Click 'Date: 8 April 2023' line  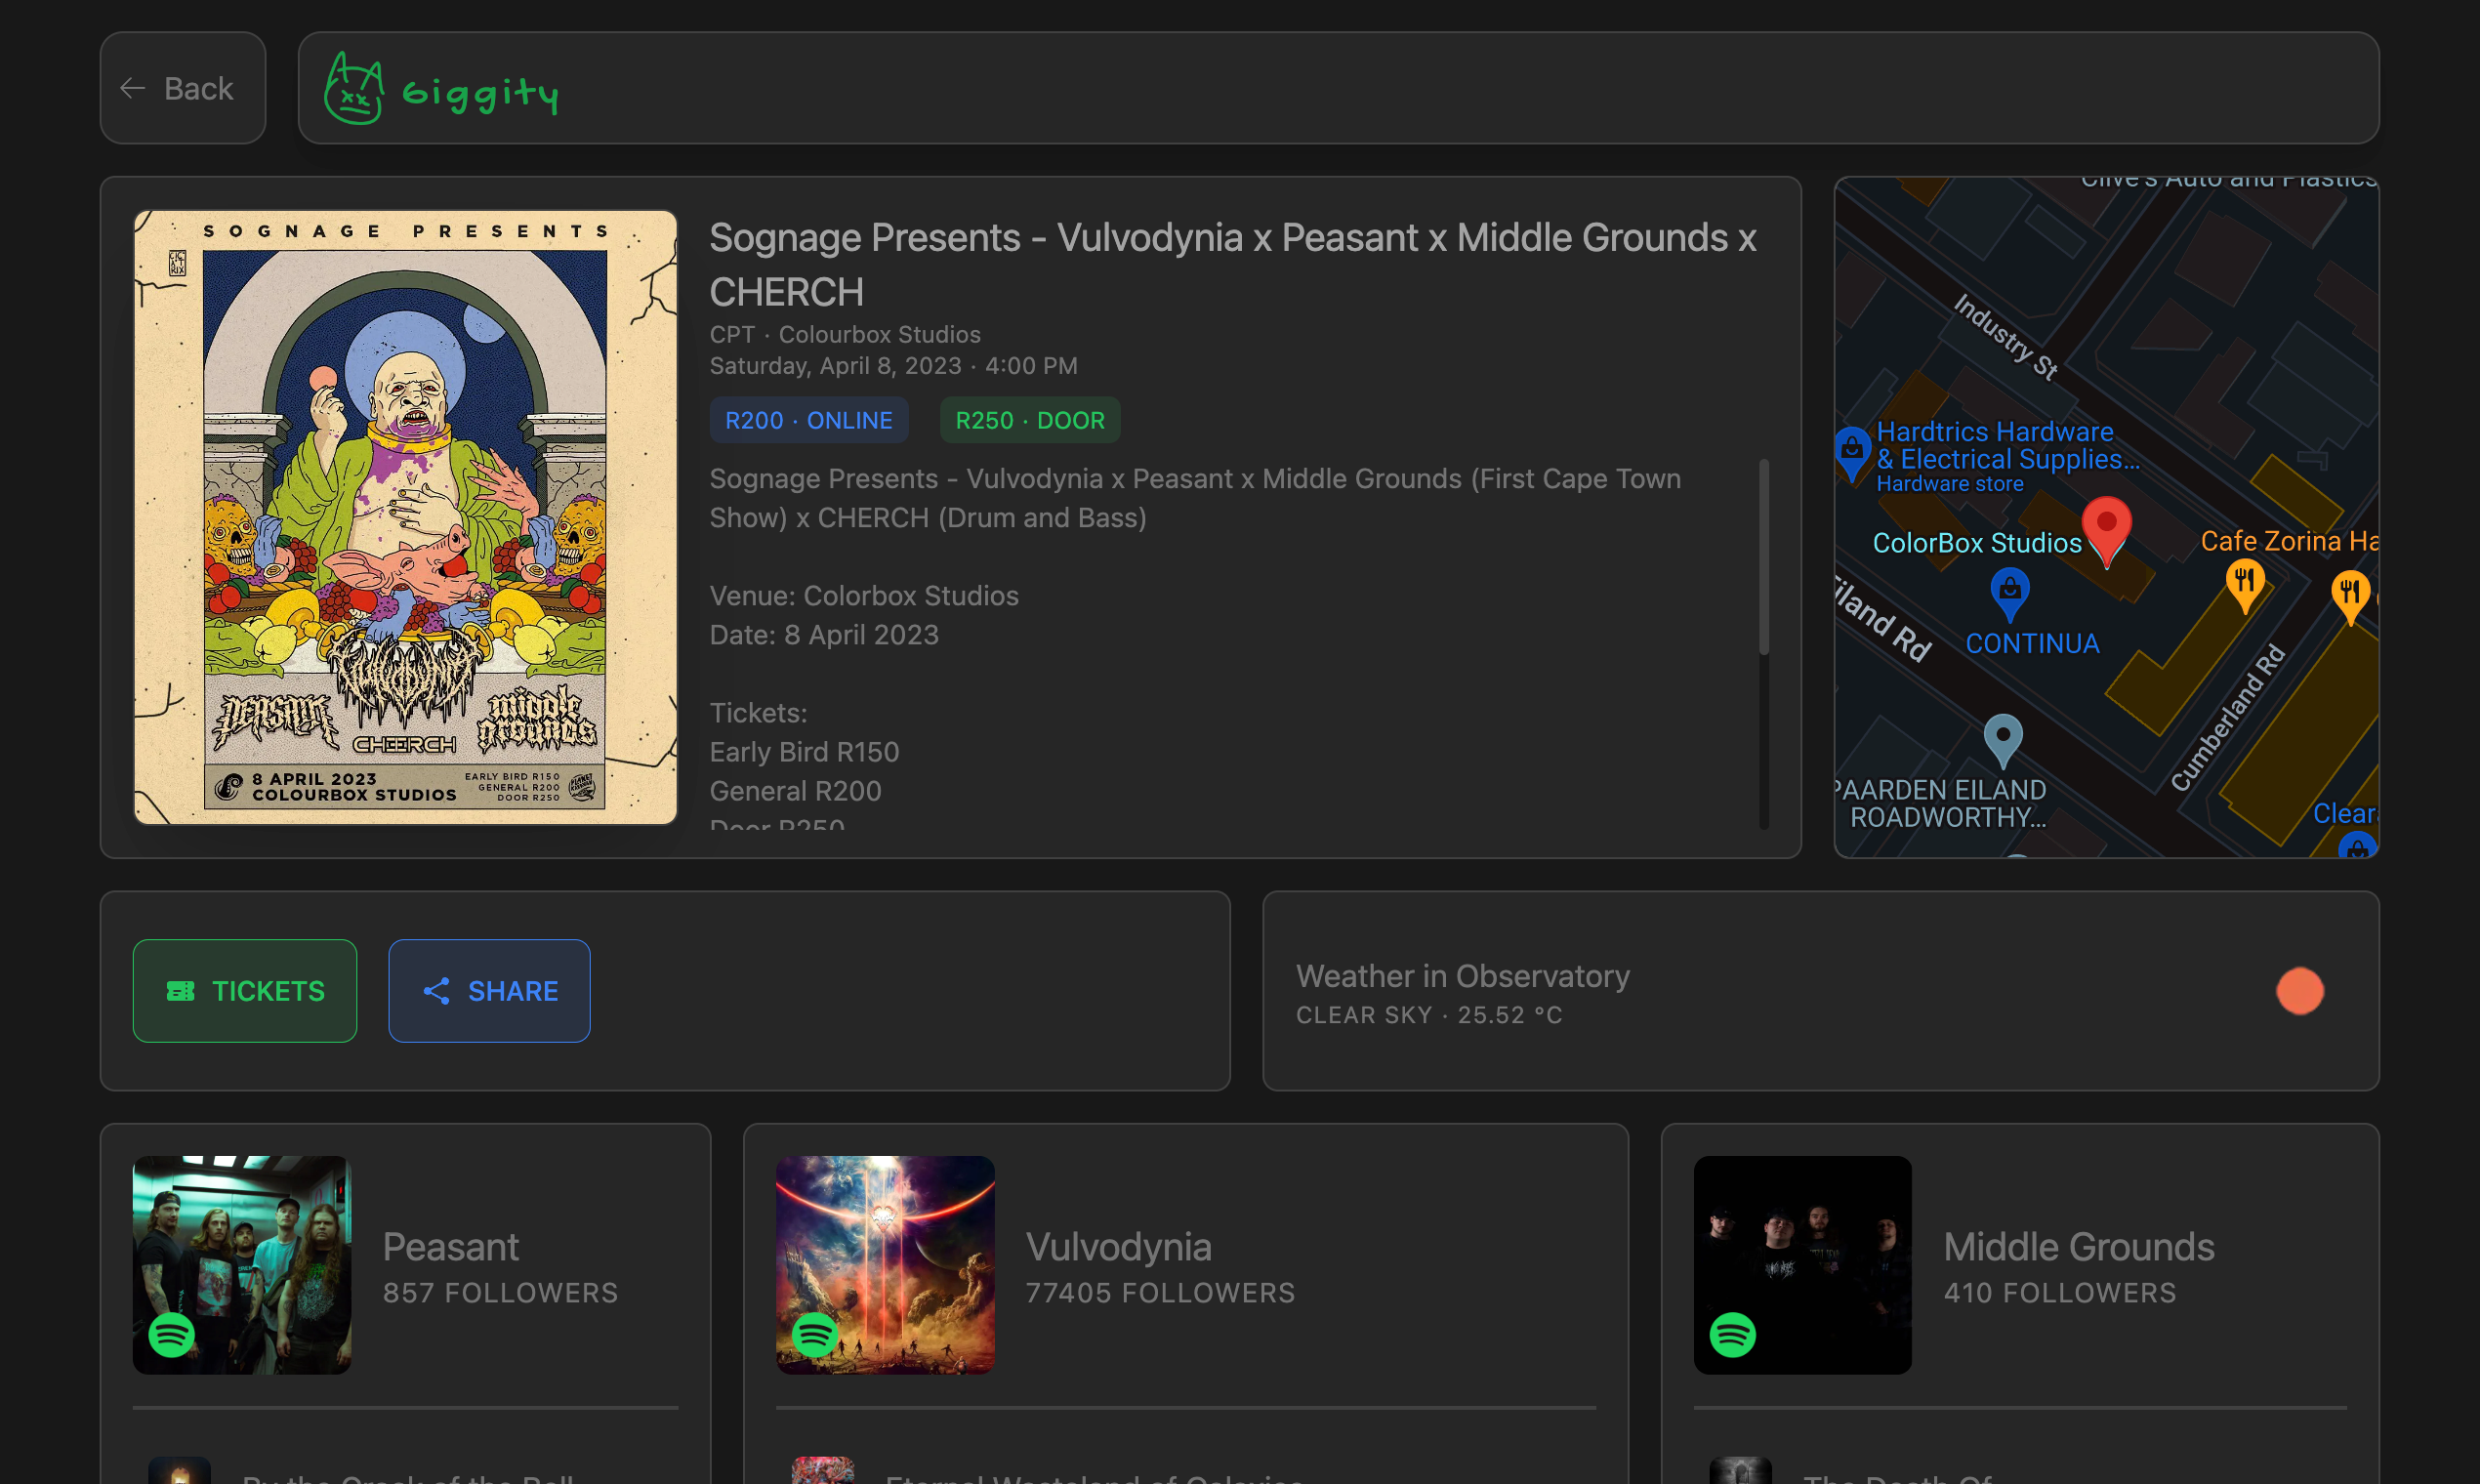pos(824,635)
